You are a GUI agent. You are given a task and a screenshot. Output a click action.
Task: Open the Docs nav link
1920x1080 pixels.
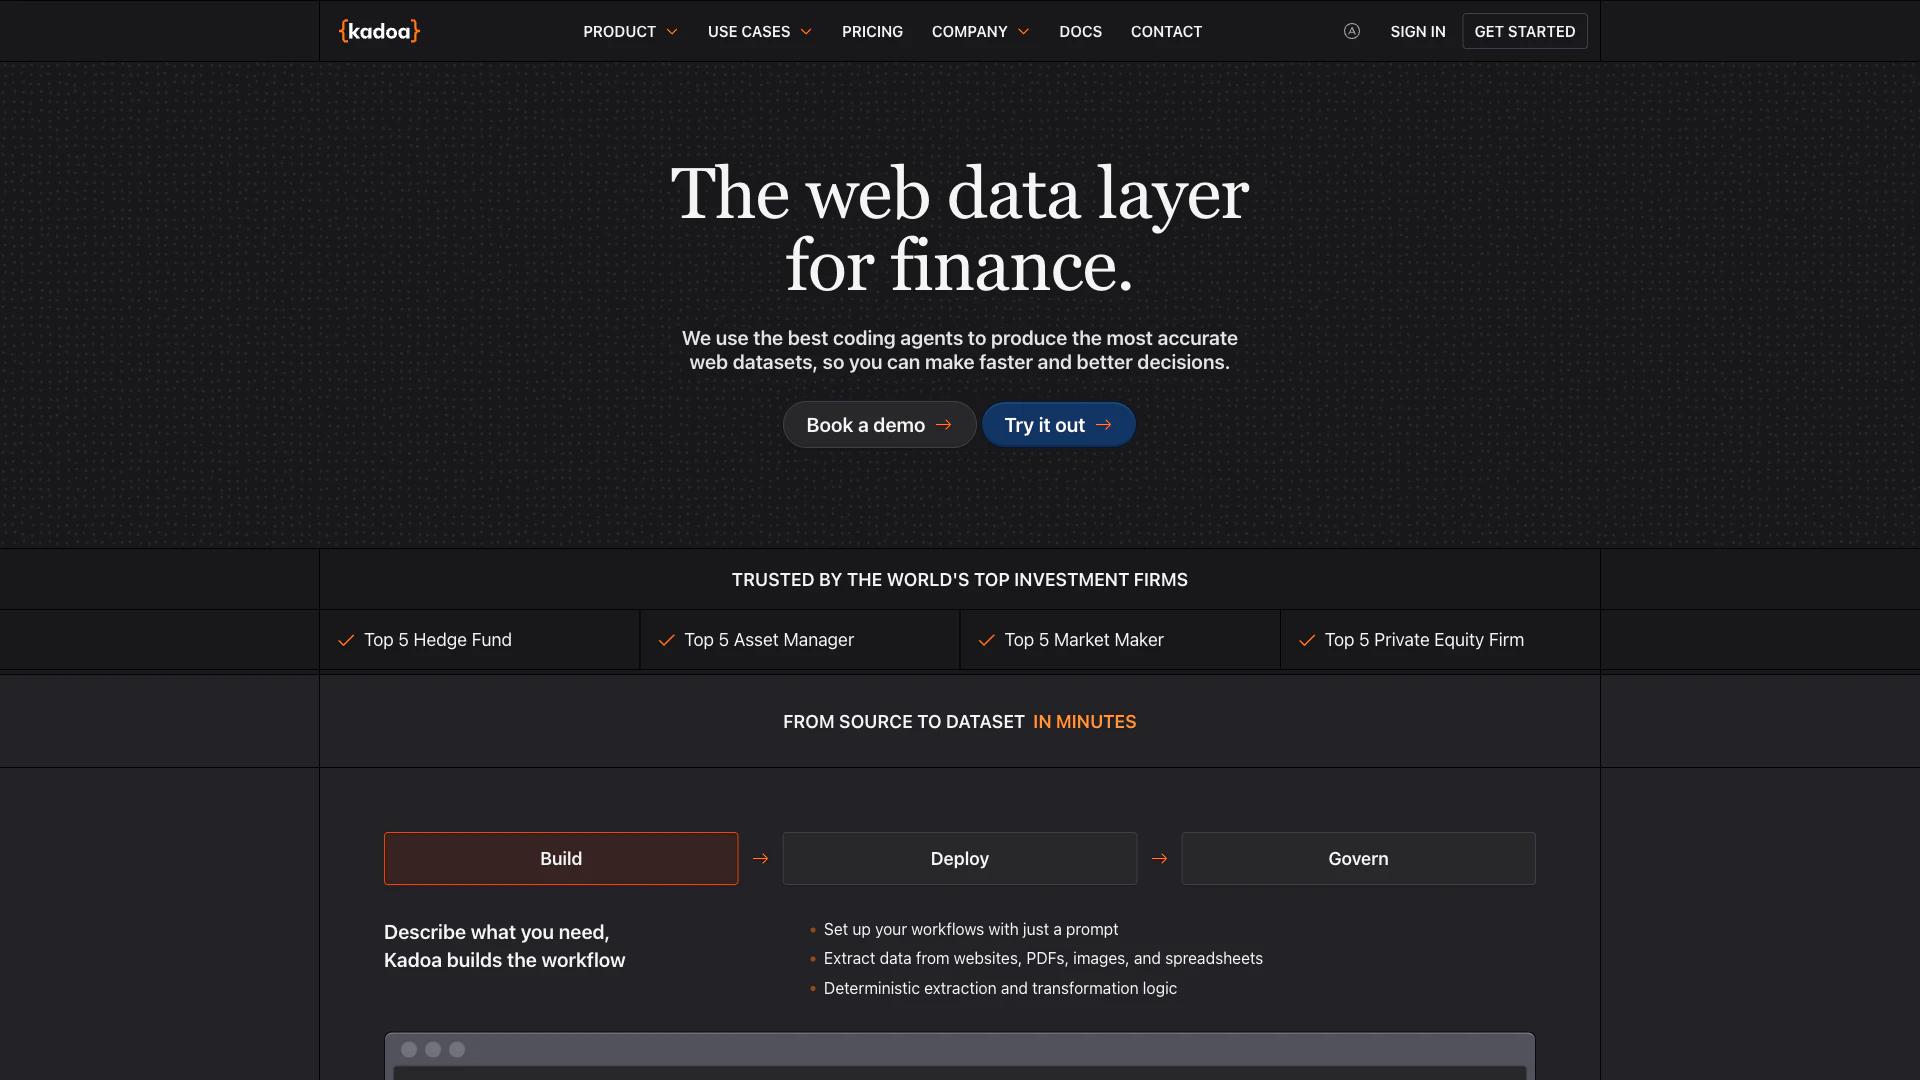(x=1080, y=31)
